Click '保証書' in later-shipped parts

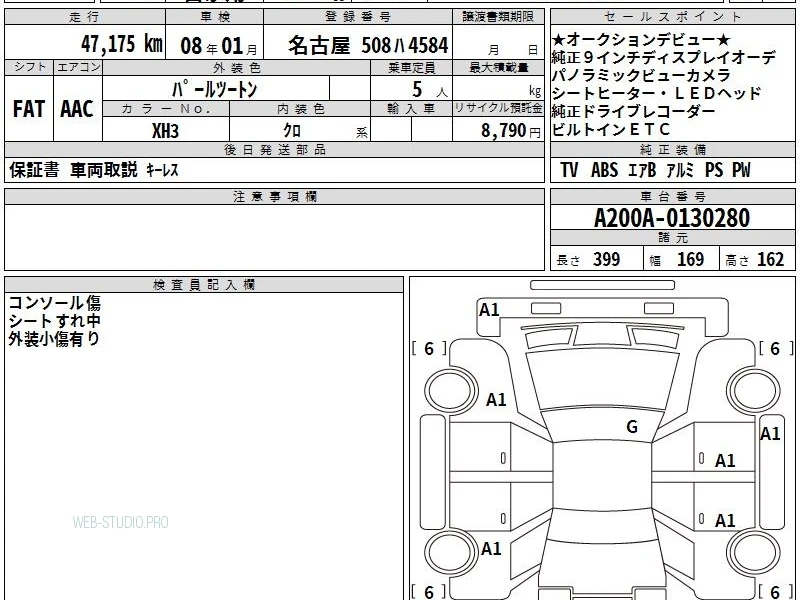coord(34,170)
